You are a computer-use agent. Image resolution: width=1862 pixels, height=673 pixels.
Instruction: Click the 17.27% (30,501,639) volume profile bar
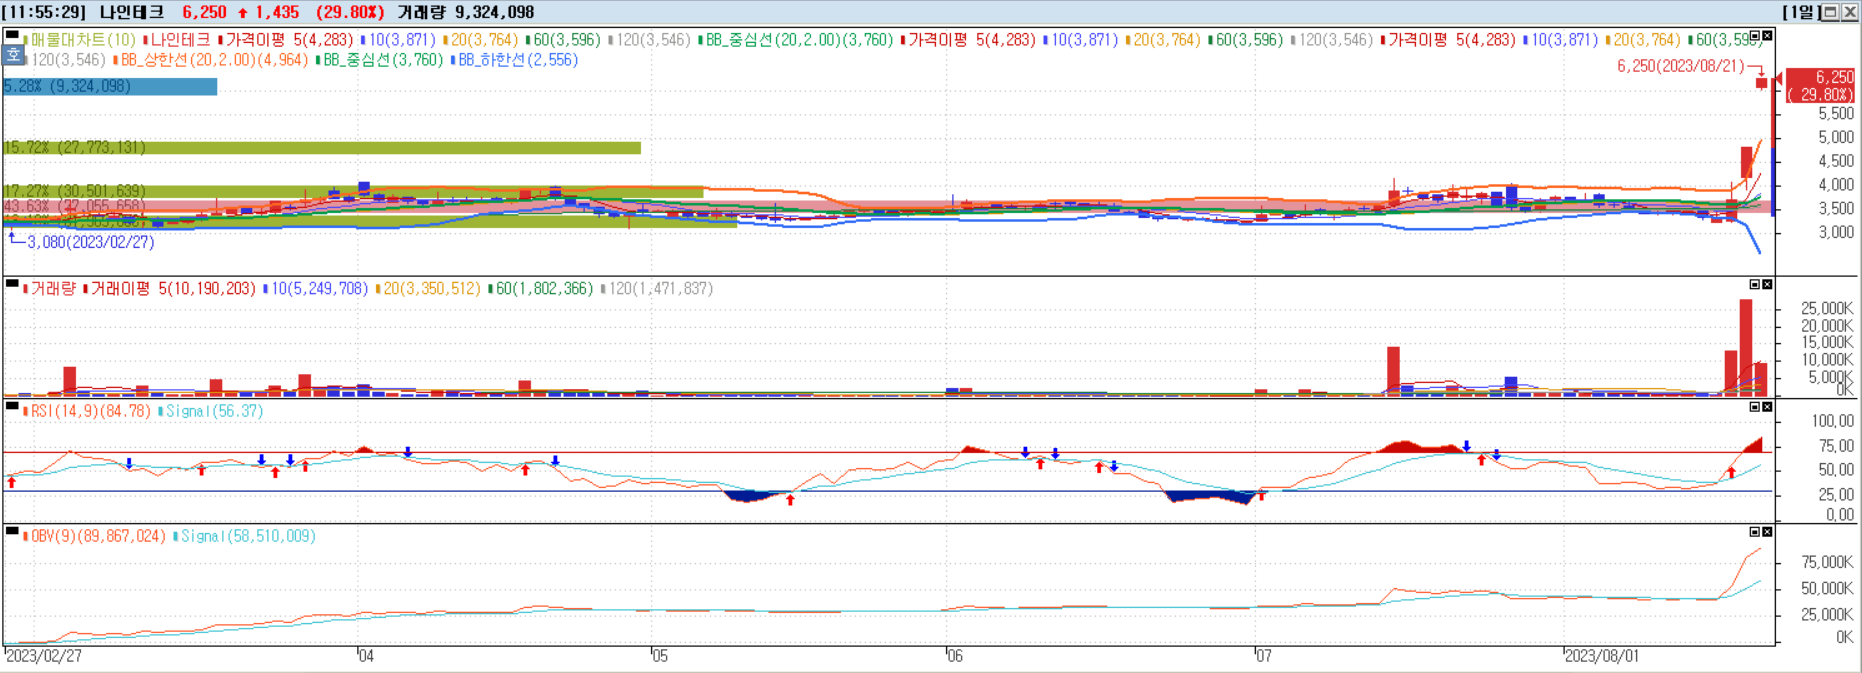(x=353, y=191)
